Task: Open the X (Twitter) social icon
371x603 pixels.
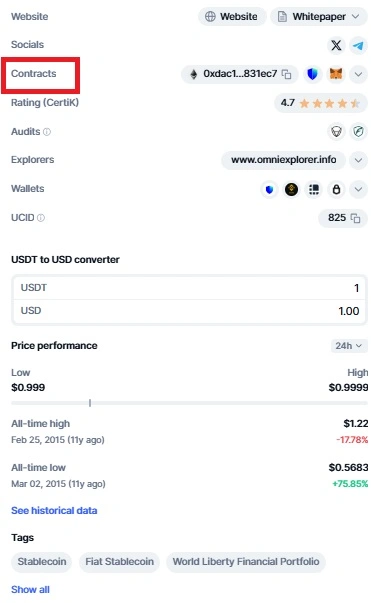Action: click(x=336, y=45)
